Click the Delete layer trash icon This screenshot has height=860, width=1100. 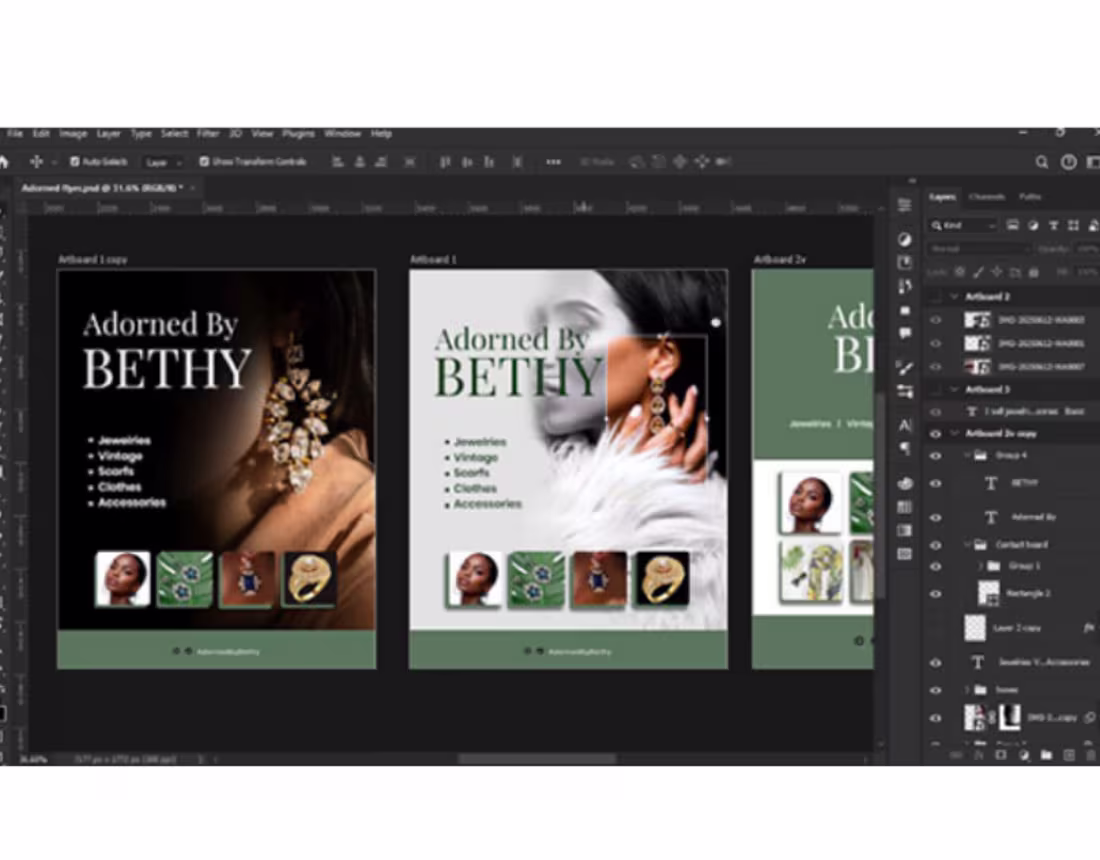[x=1090, y=753]
